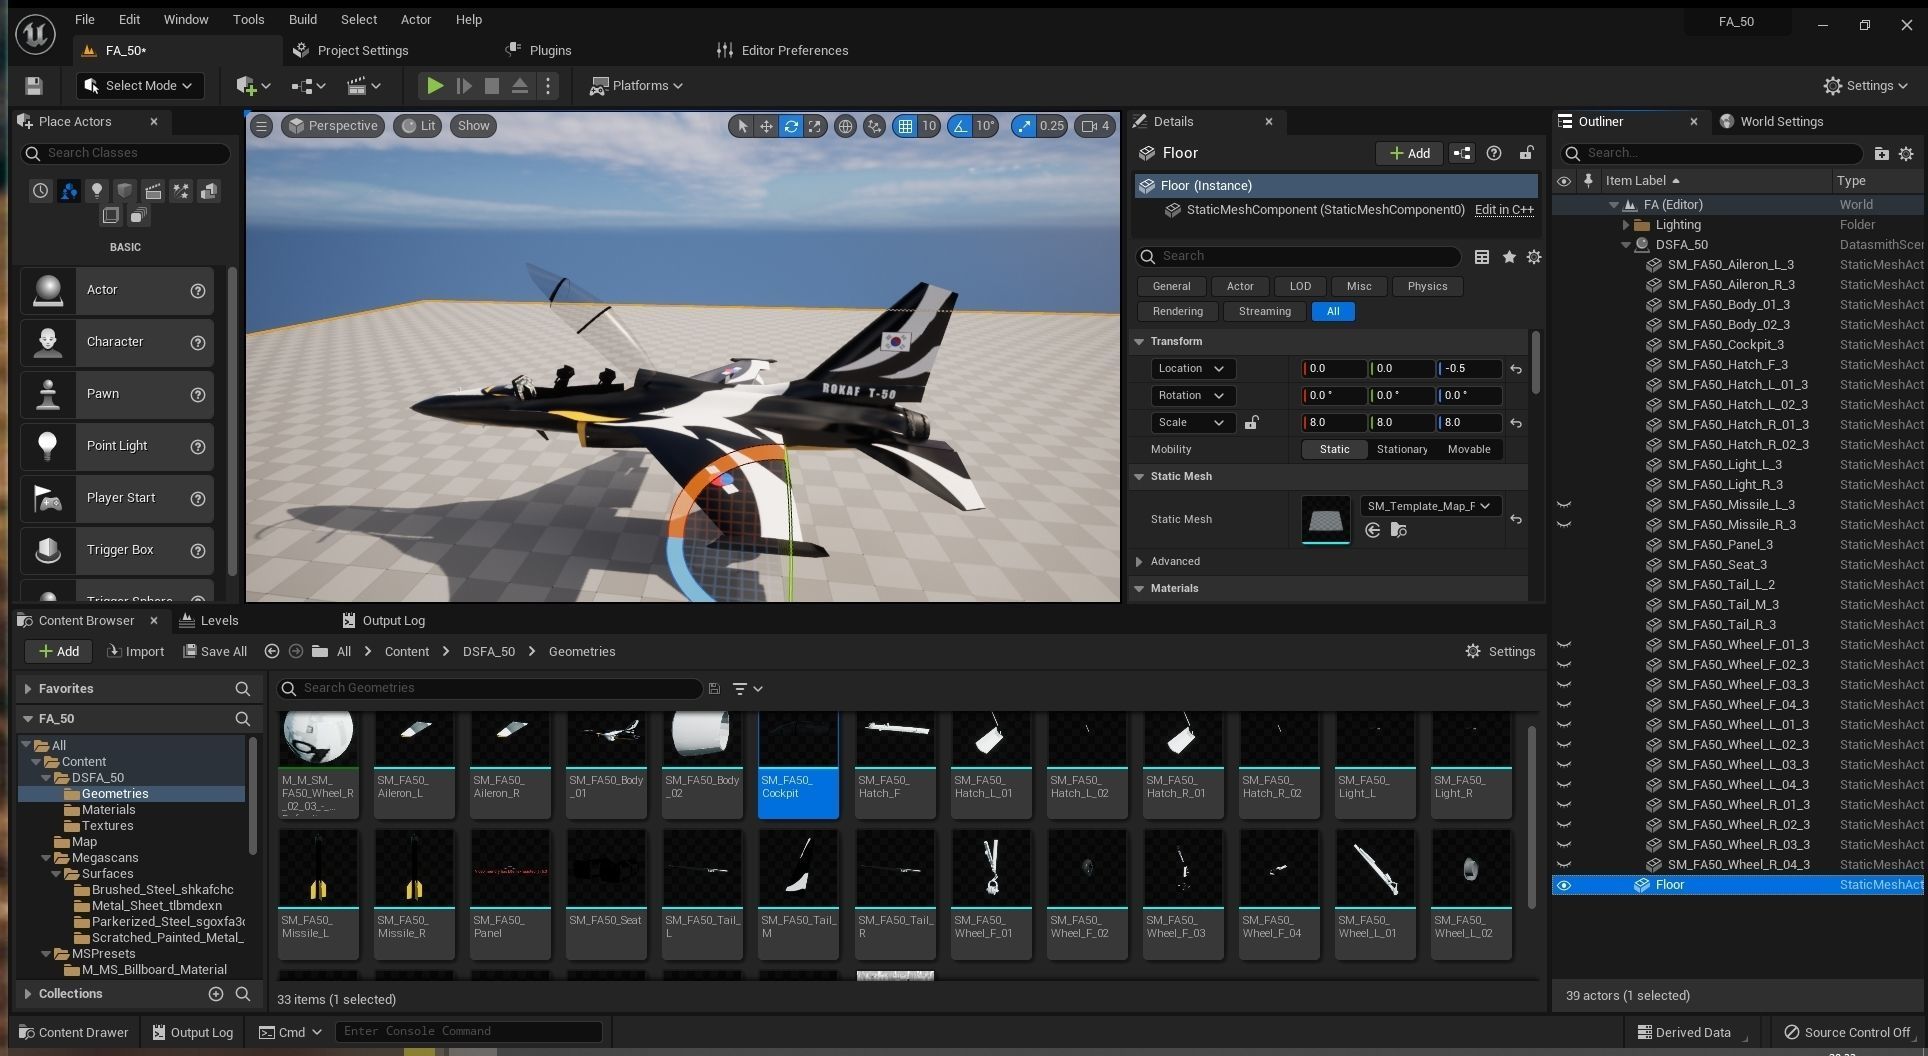
Task: Collapse the Transform section
Action: (x=1139, y=342)
